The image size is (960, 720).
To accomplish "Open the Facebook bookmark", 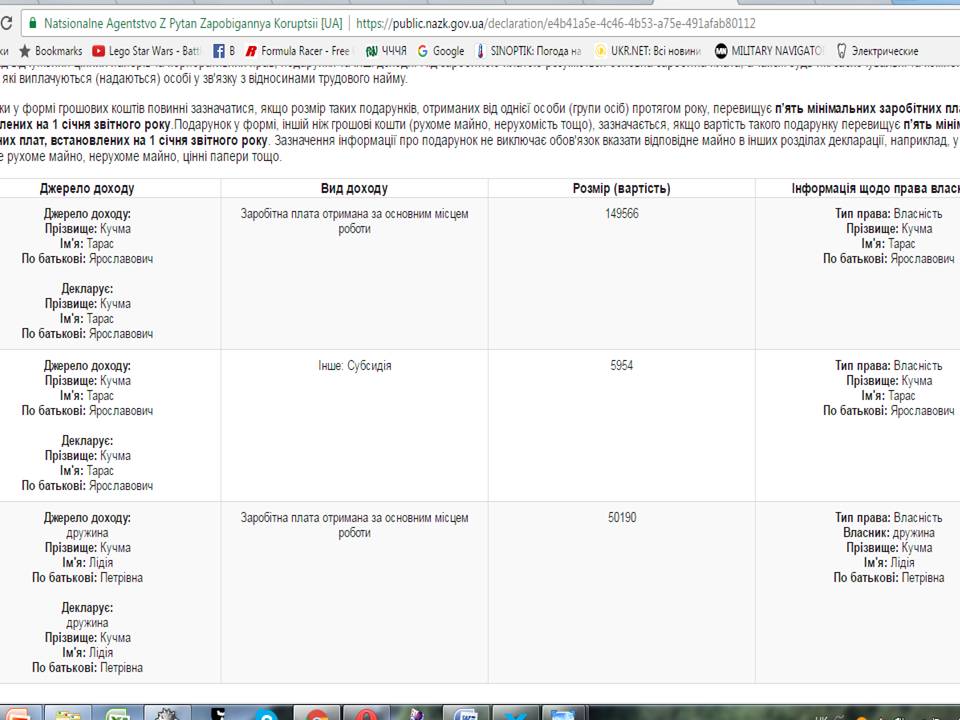I will (x=224, y=51).
